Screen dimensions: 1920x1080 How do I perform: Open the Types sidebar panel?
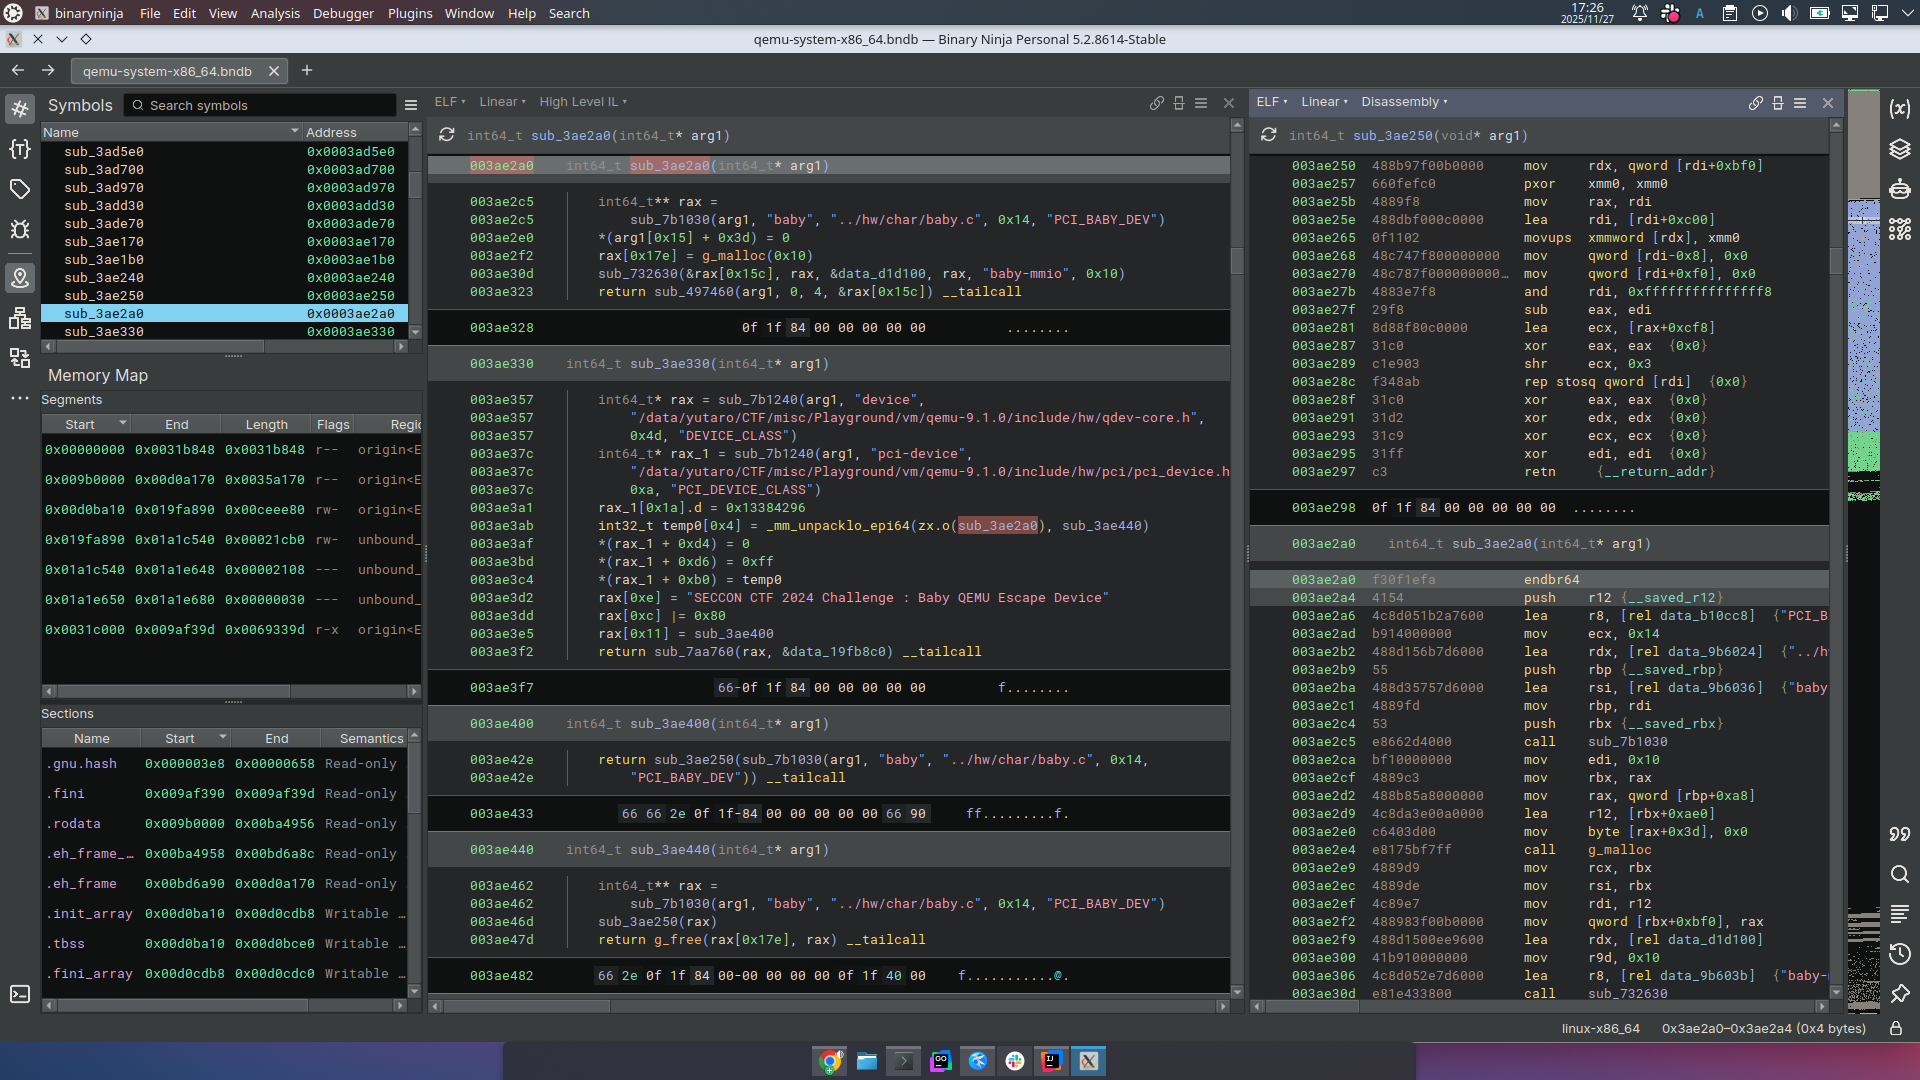[x=20, y=149]
